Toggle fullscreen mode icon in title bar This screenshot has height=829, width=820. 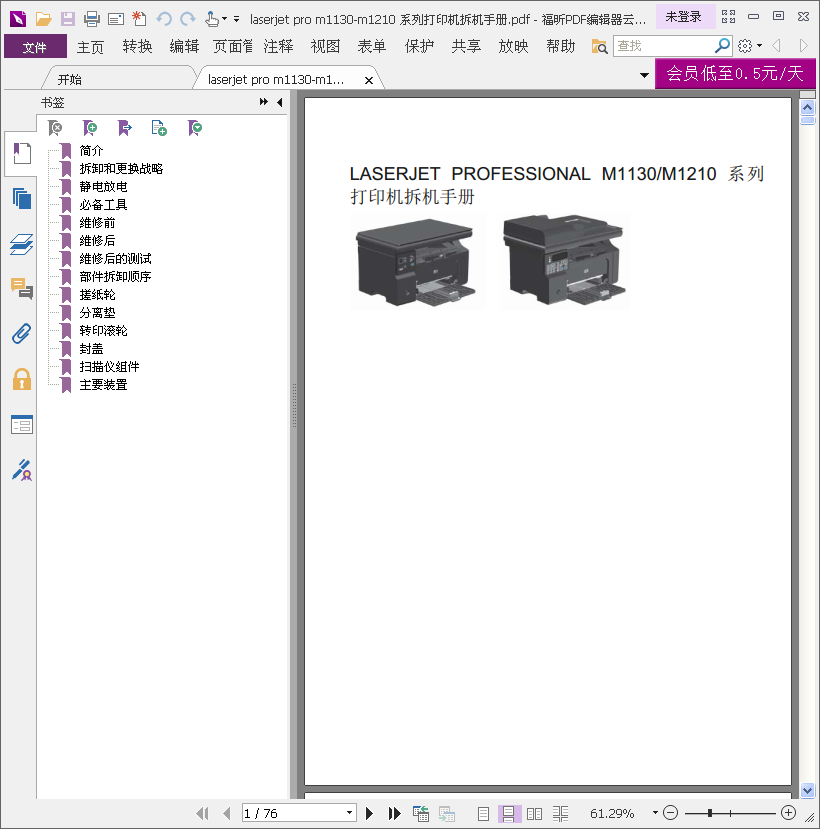tap(729, 16)
